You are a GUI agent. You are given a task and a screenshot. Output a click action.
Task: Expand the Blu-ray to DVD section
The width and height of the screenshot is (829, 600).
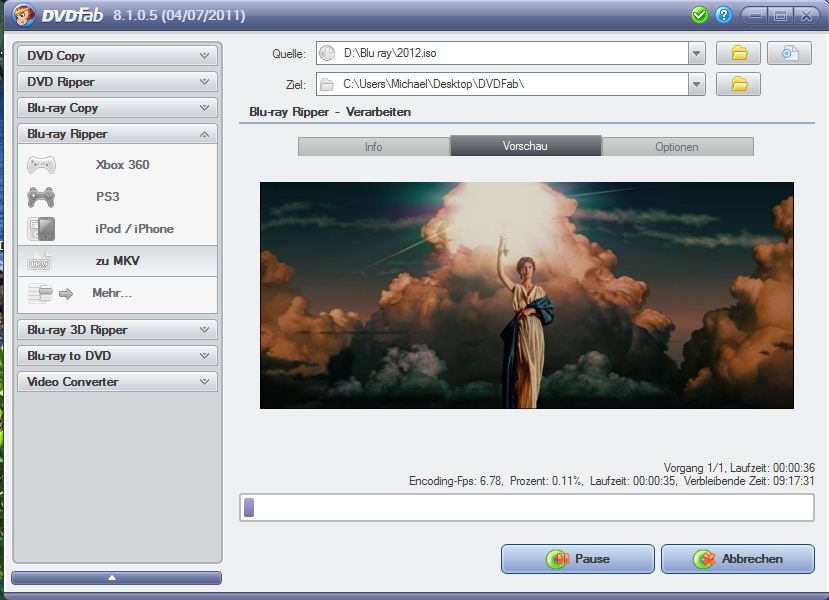tap(117, 356)
